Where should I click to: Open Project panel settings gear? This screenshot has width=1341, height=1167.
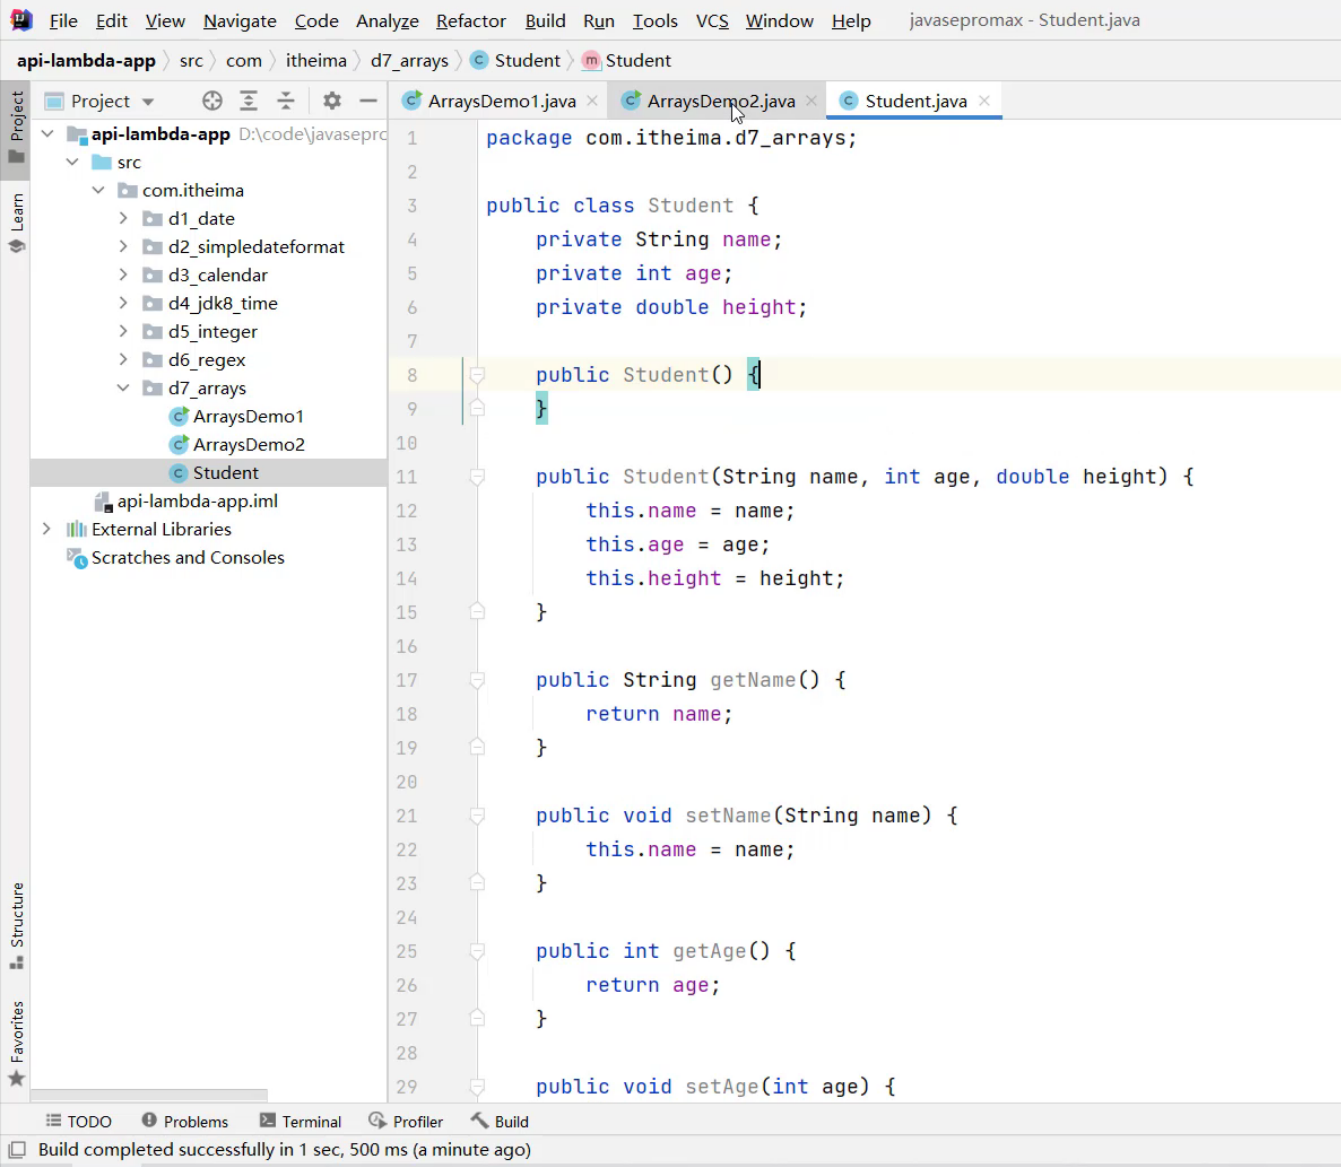[332, 101]
